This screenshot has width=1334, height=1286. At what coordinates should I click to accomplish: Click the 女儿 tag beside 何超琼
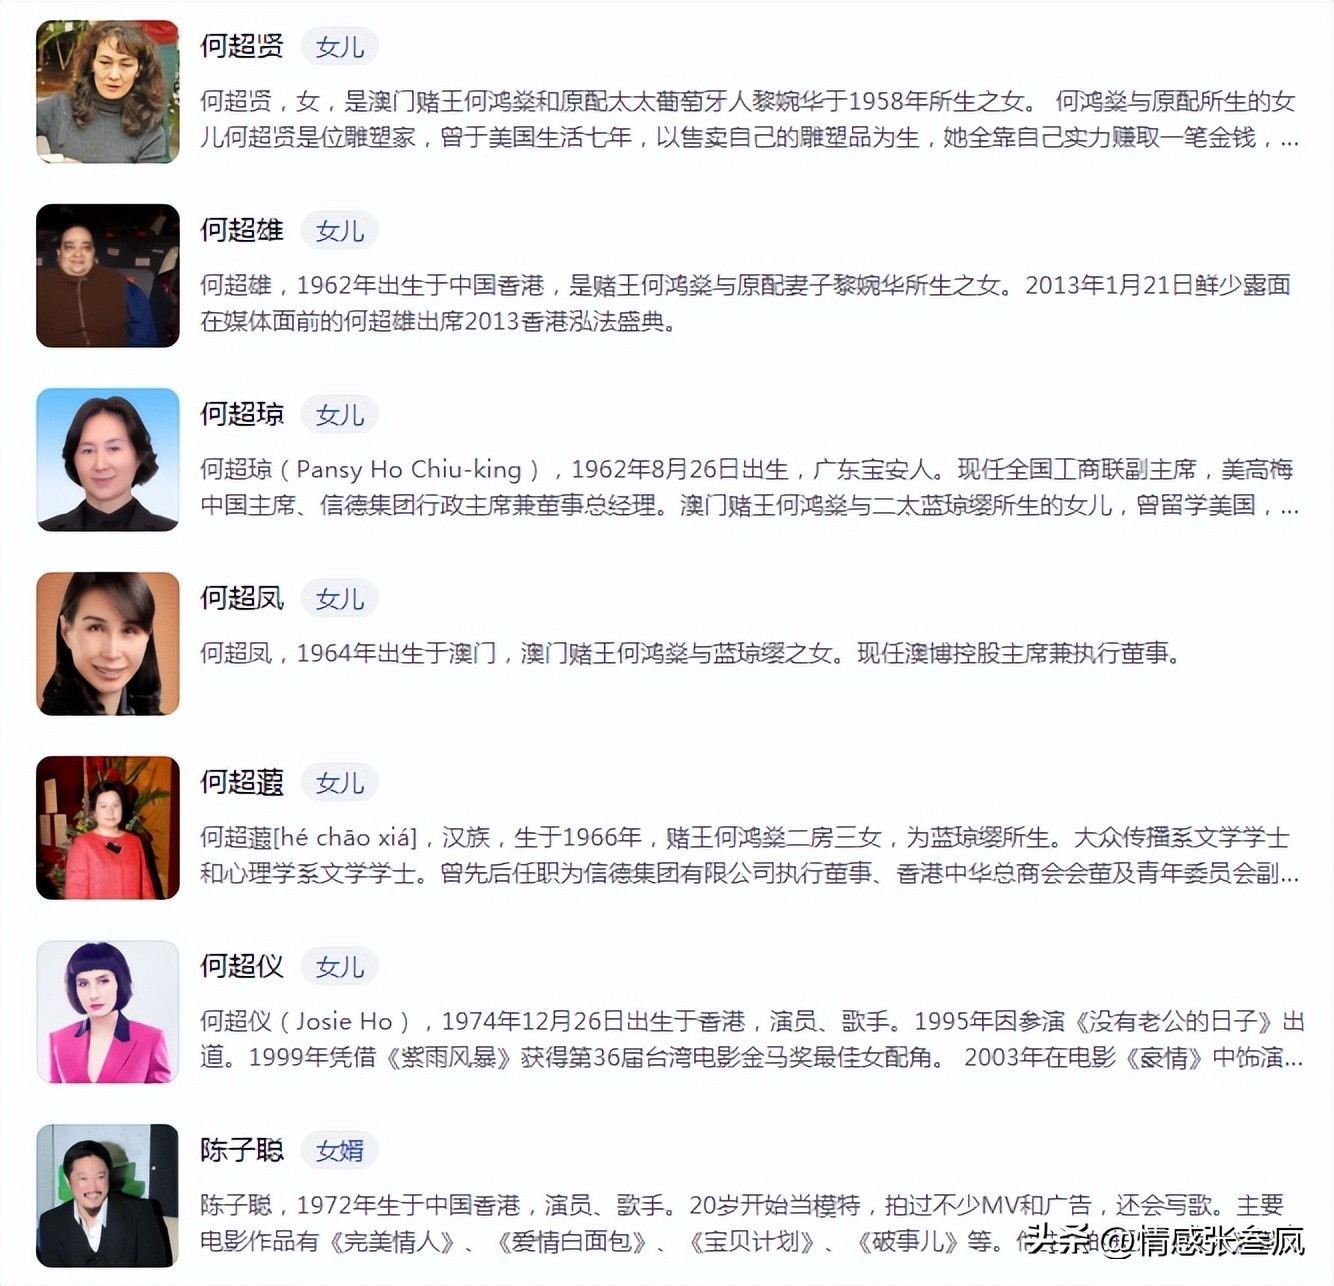340,415
